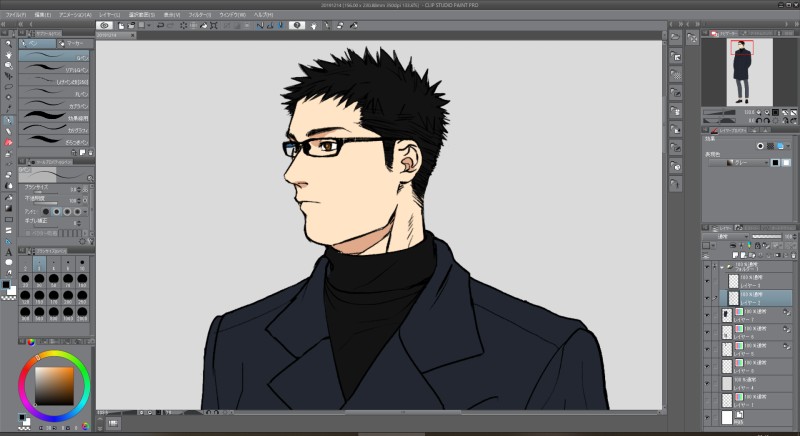
Task: Select the カブラペン sub tool
Action: pos(54,106)
